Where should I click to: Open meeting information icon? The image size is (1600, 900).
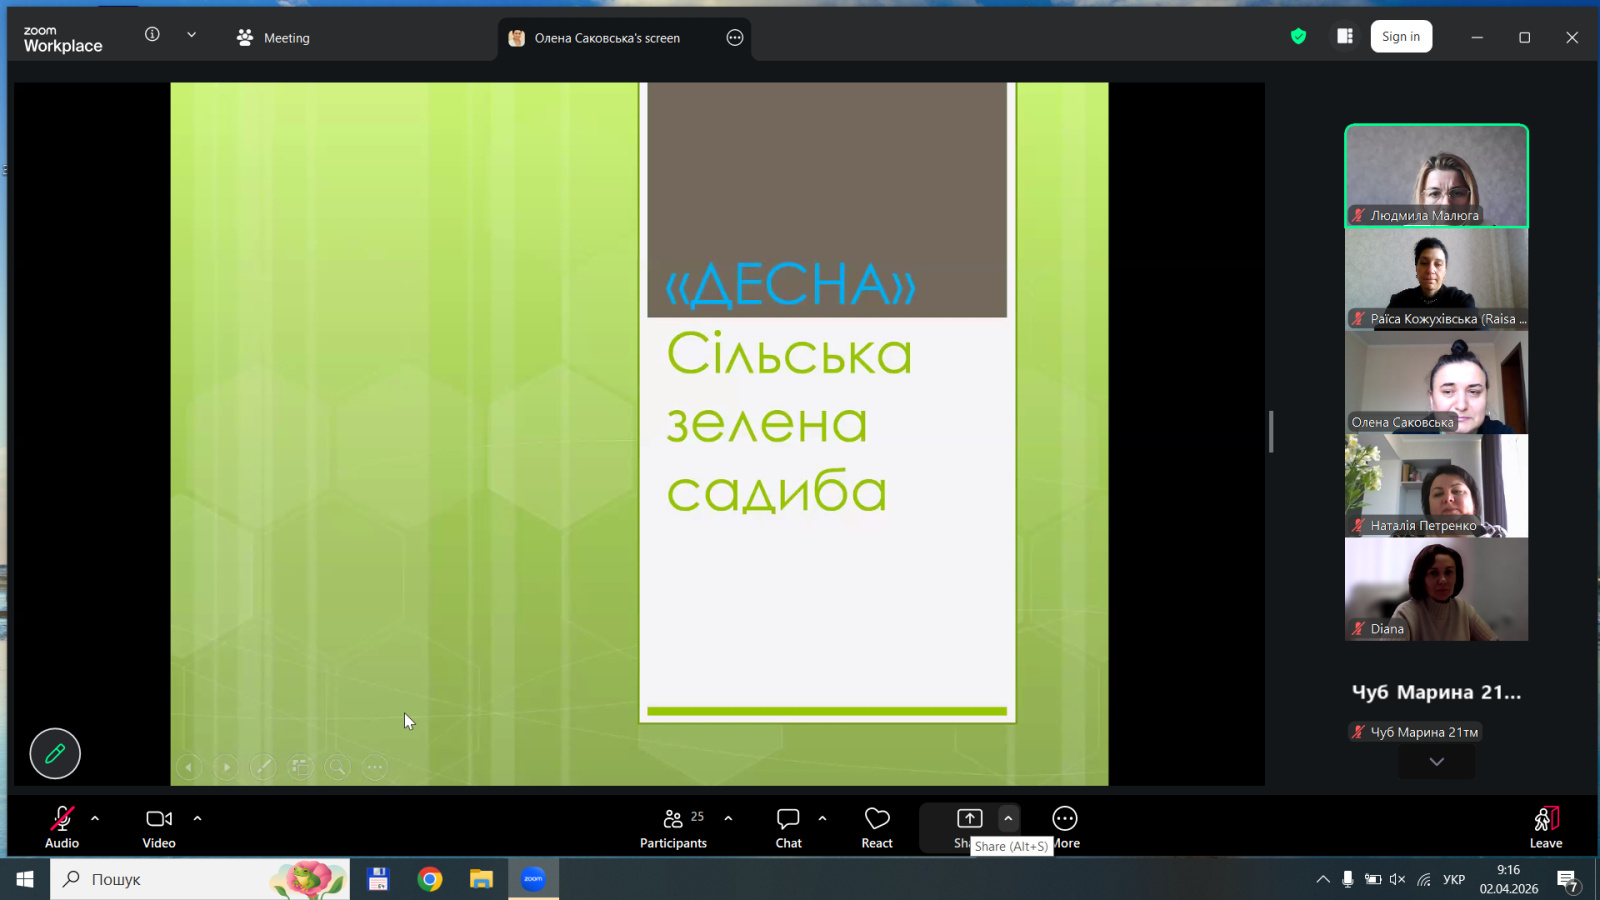[152, 35]
